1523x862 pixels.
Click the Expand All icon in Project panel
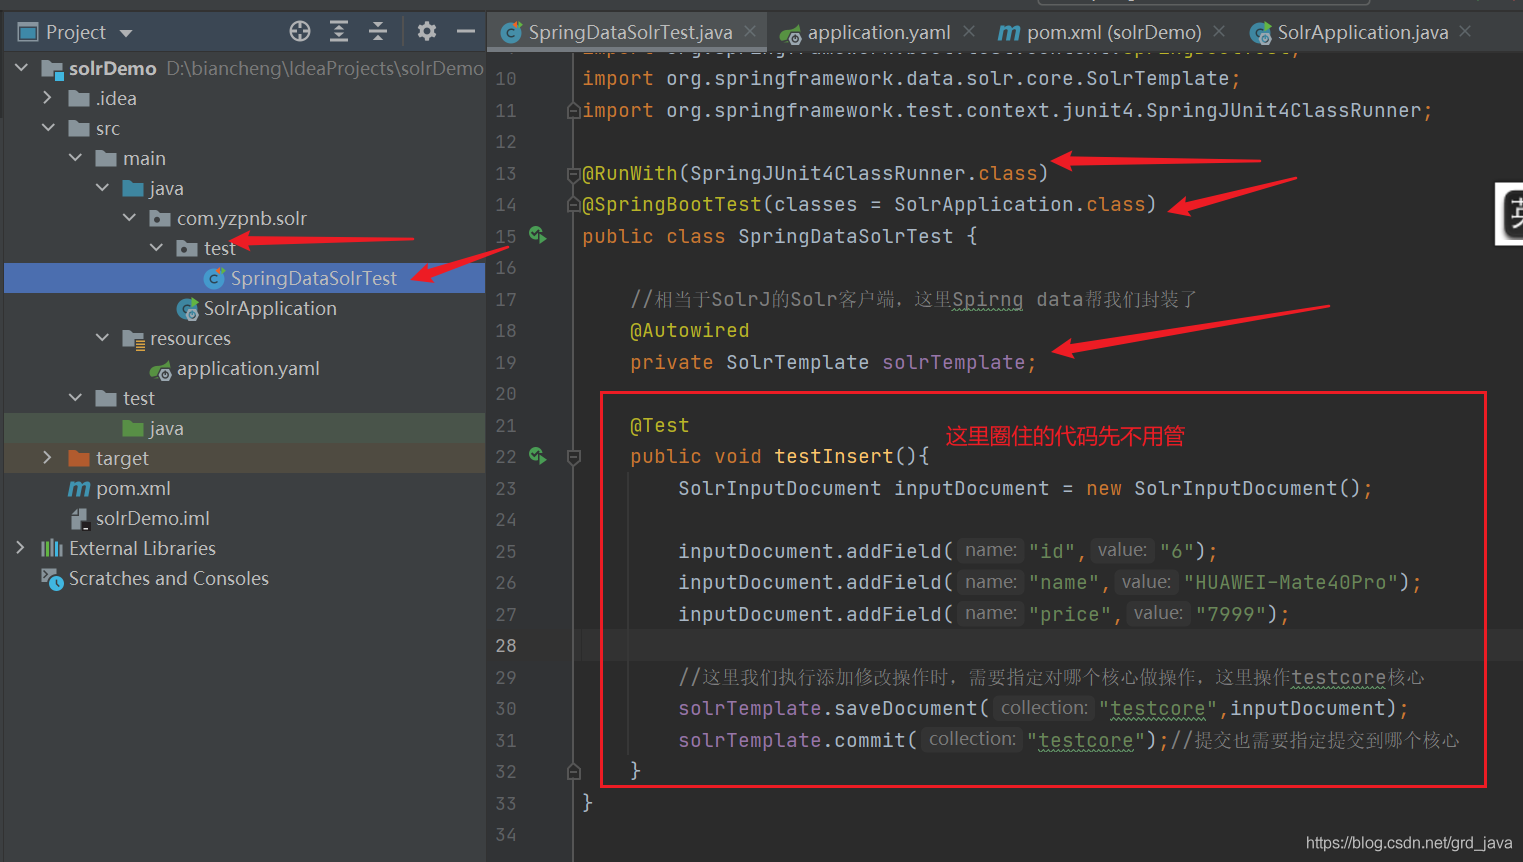click(x=339, y=31)
